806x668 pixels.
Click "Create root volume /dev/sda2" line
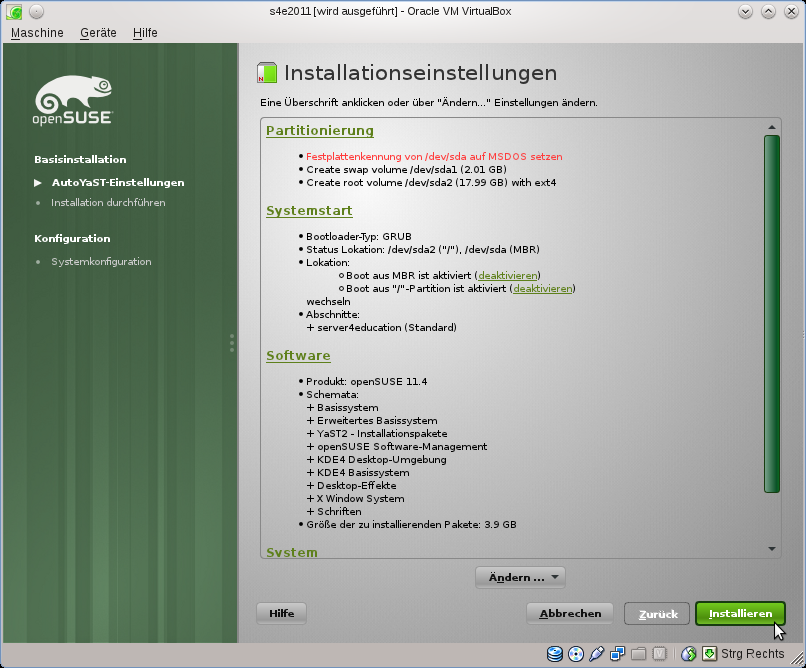[x=431, y=182]
